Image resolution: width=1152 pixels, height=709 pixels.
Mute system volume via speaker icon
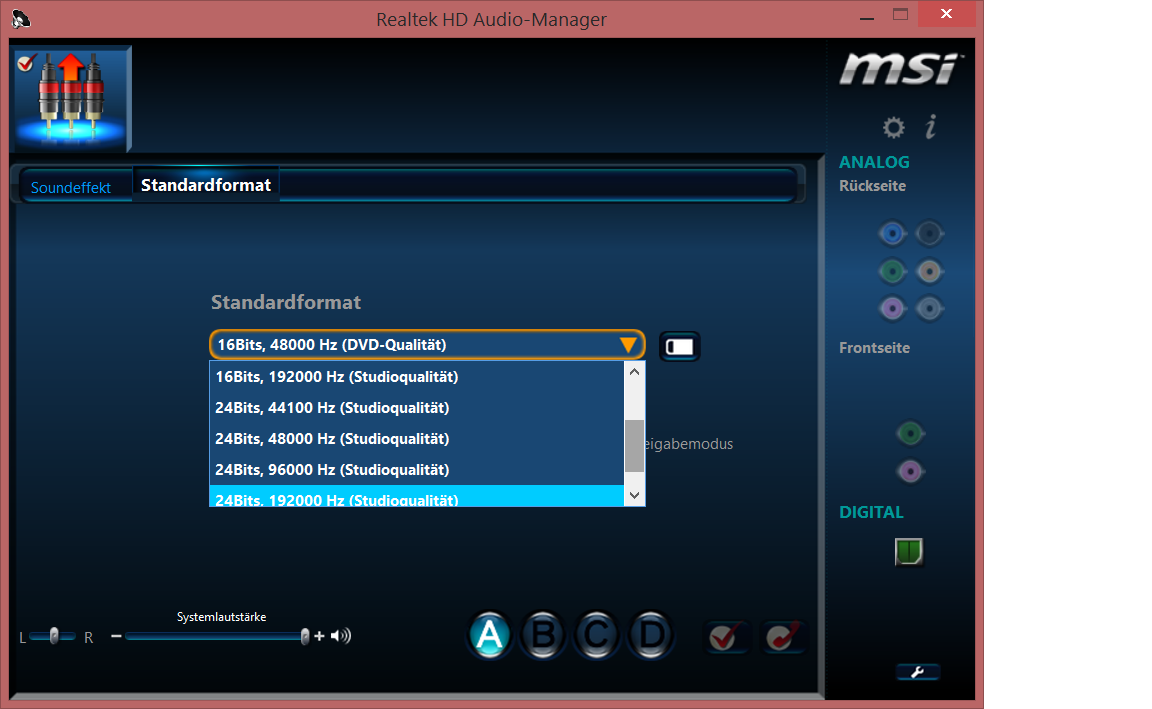coord(341,636)
